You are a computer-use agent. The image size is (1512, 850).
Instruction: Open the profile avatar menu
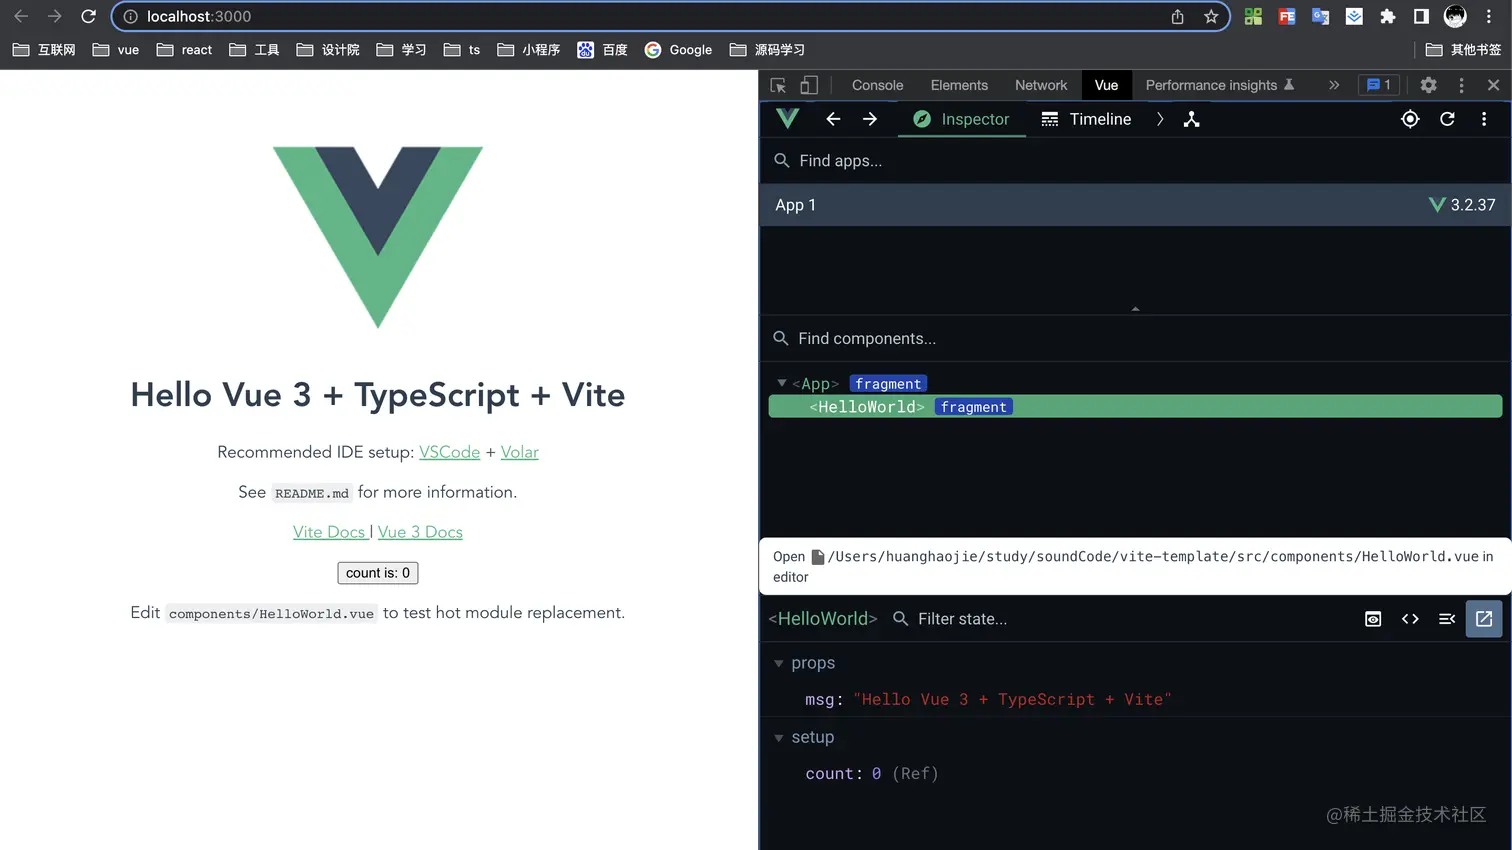click(1455, 16)
